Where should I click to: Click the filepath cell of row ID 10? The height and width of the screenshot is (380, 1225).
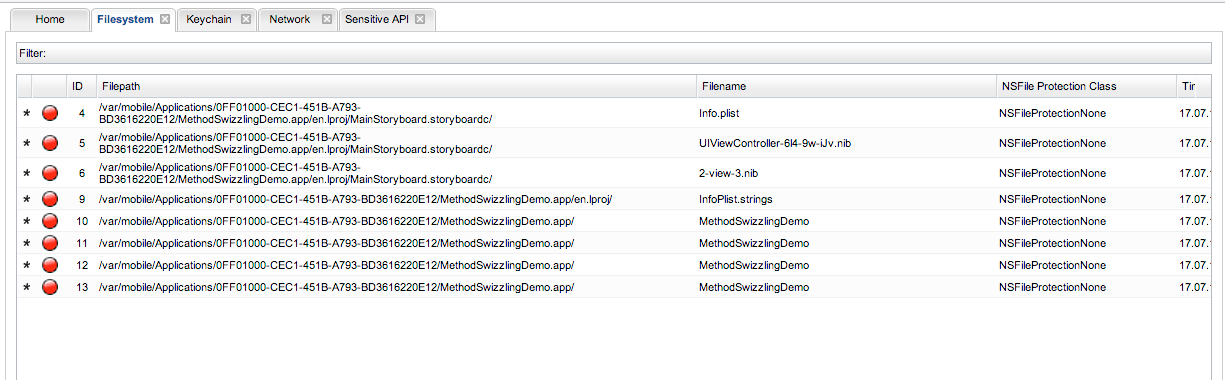(x=336, y=221)
